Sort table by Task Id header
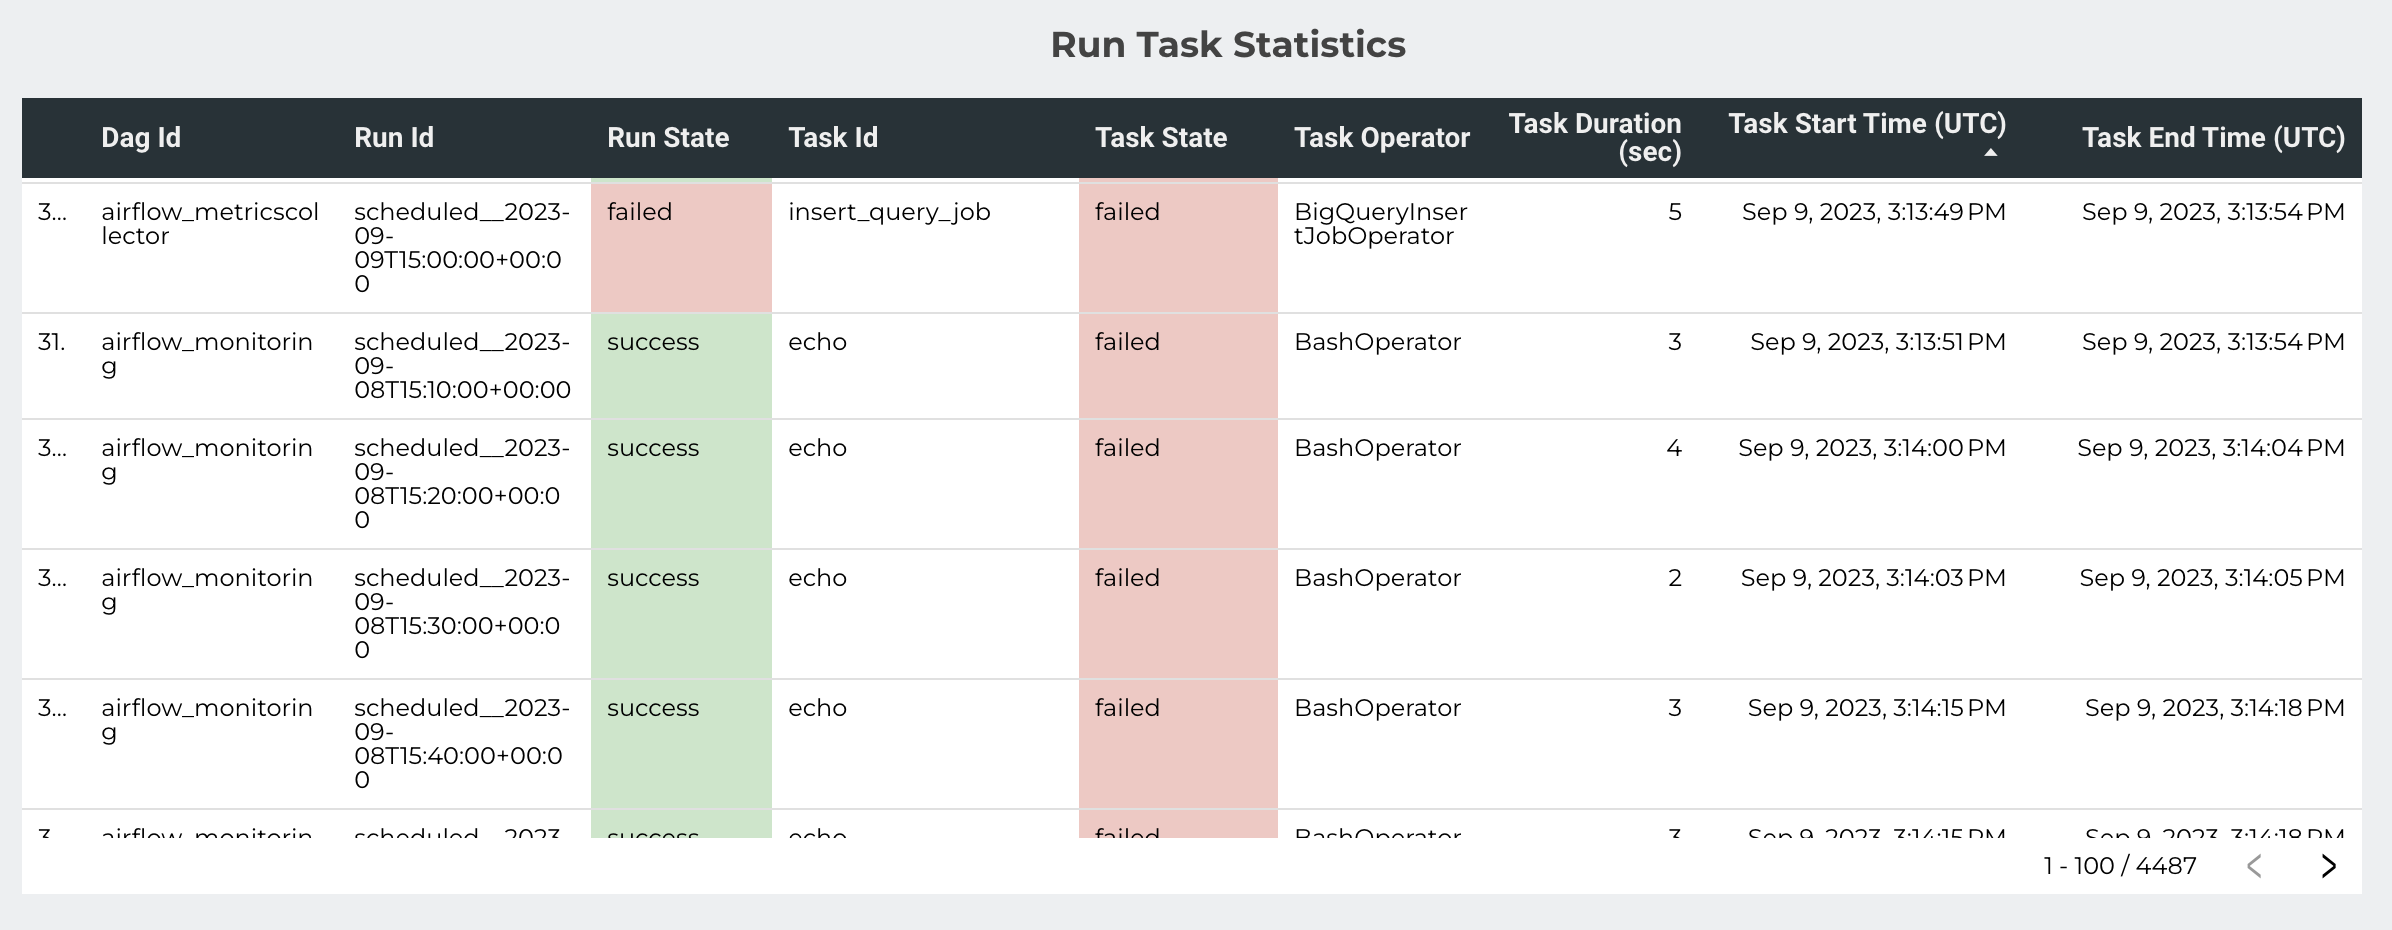Image resolution: width=2392 pixels, height=930 pixels. coord(832,138)
